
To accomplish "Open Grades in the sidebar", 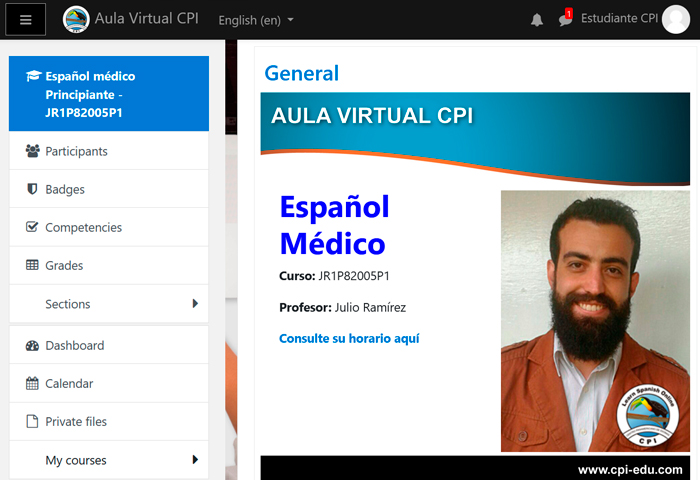I will tap(109, 265).
